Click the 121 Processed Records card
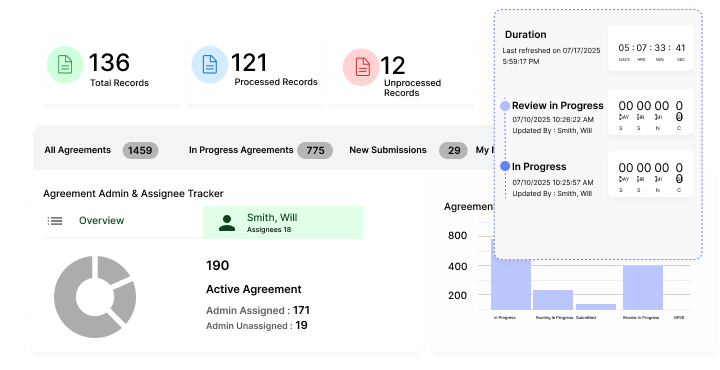720x370 pixels. pos(255,72)
